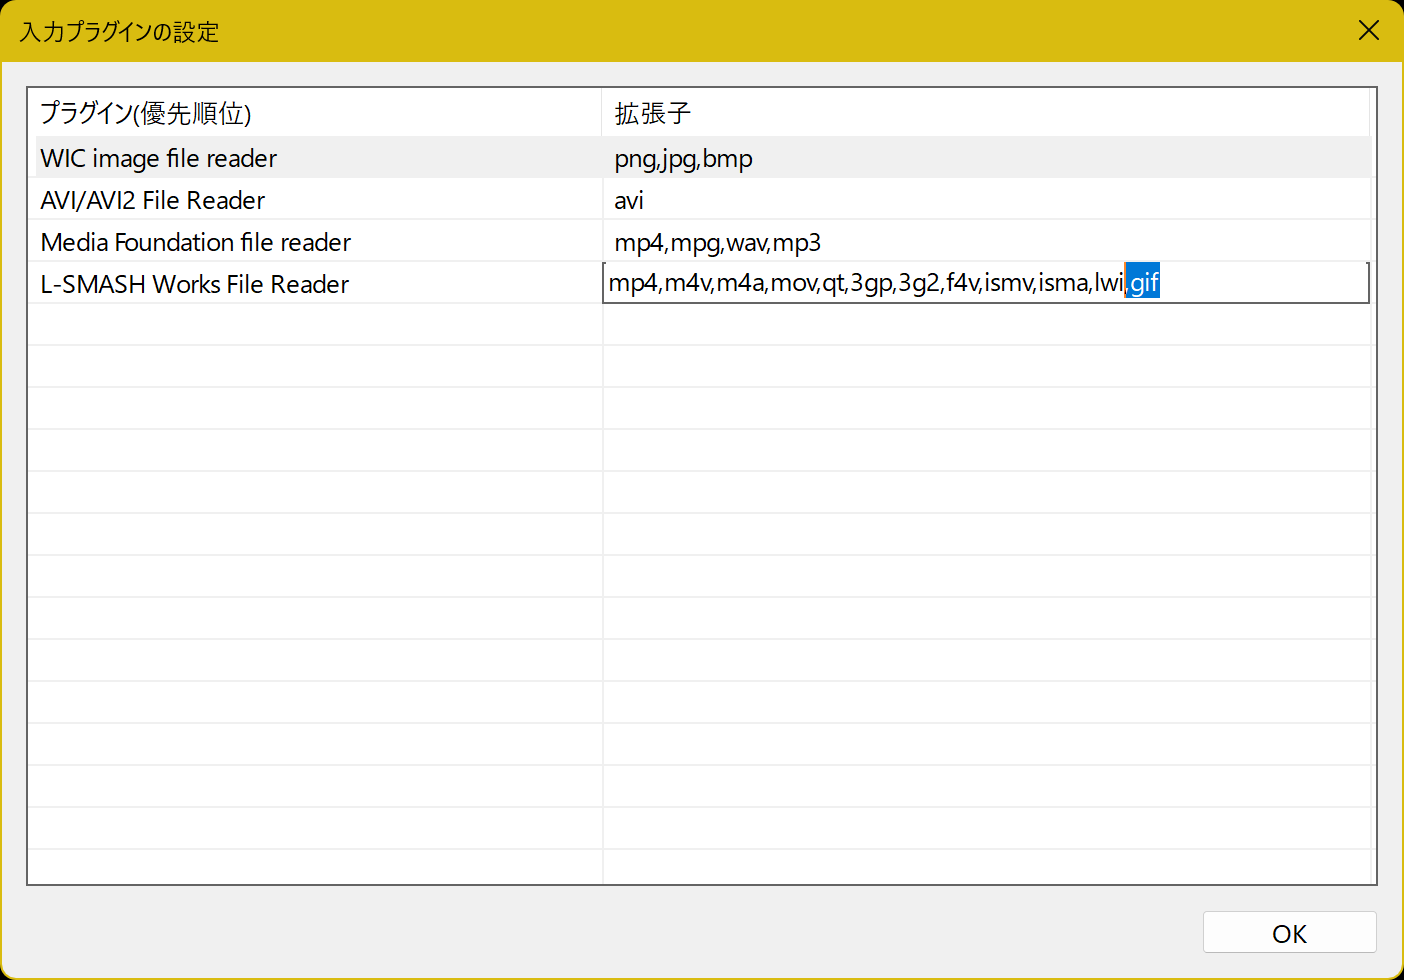Select the Media Foundation file reader plugin
This screenshot has width=1404, height=980.
pyautogui.click(x=196, y=242)
